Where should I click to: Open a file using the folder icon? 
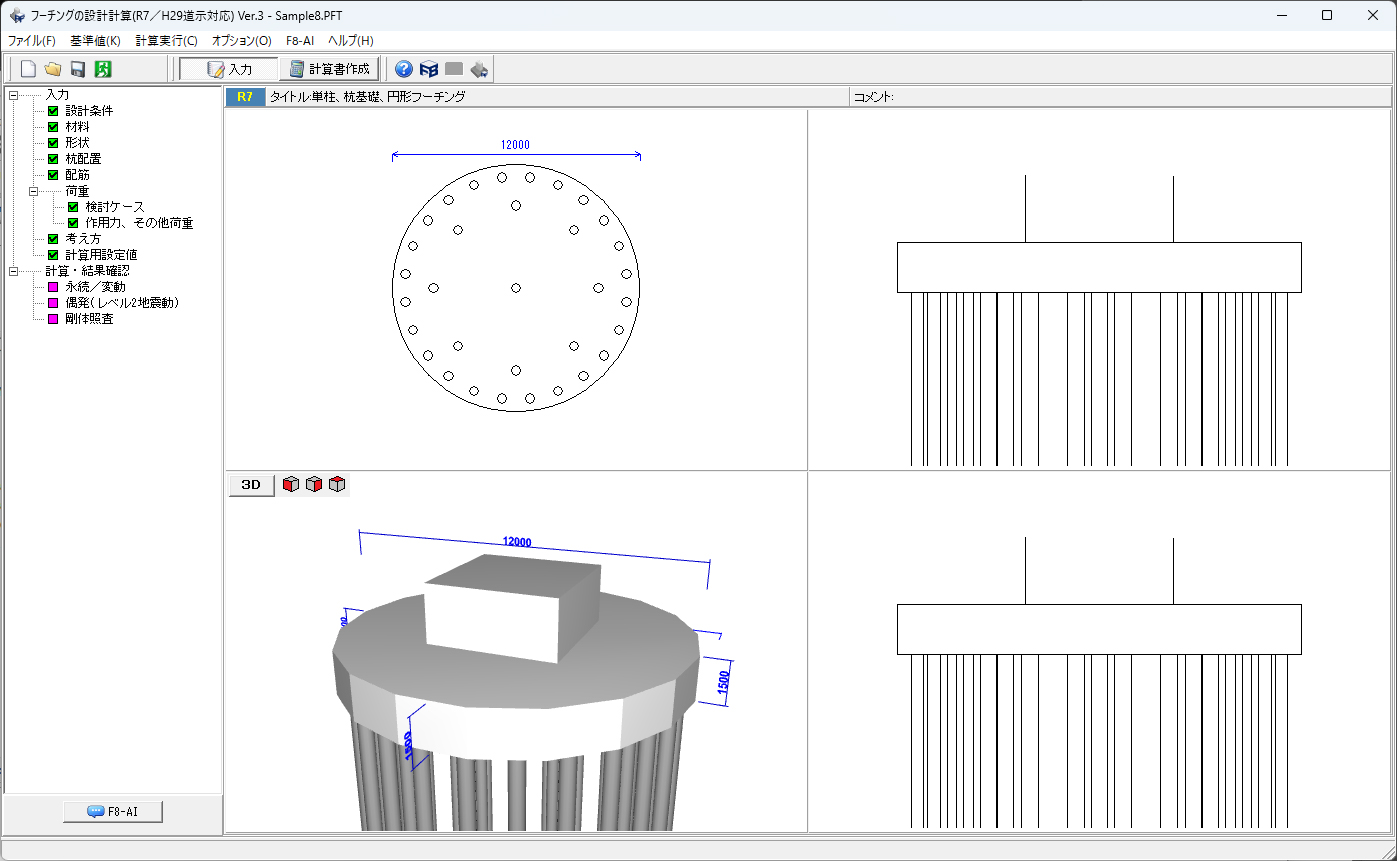click(x=53, y=69)
